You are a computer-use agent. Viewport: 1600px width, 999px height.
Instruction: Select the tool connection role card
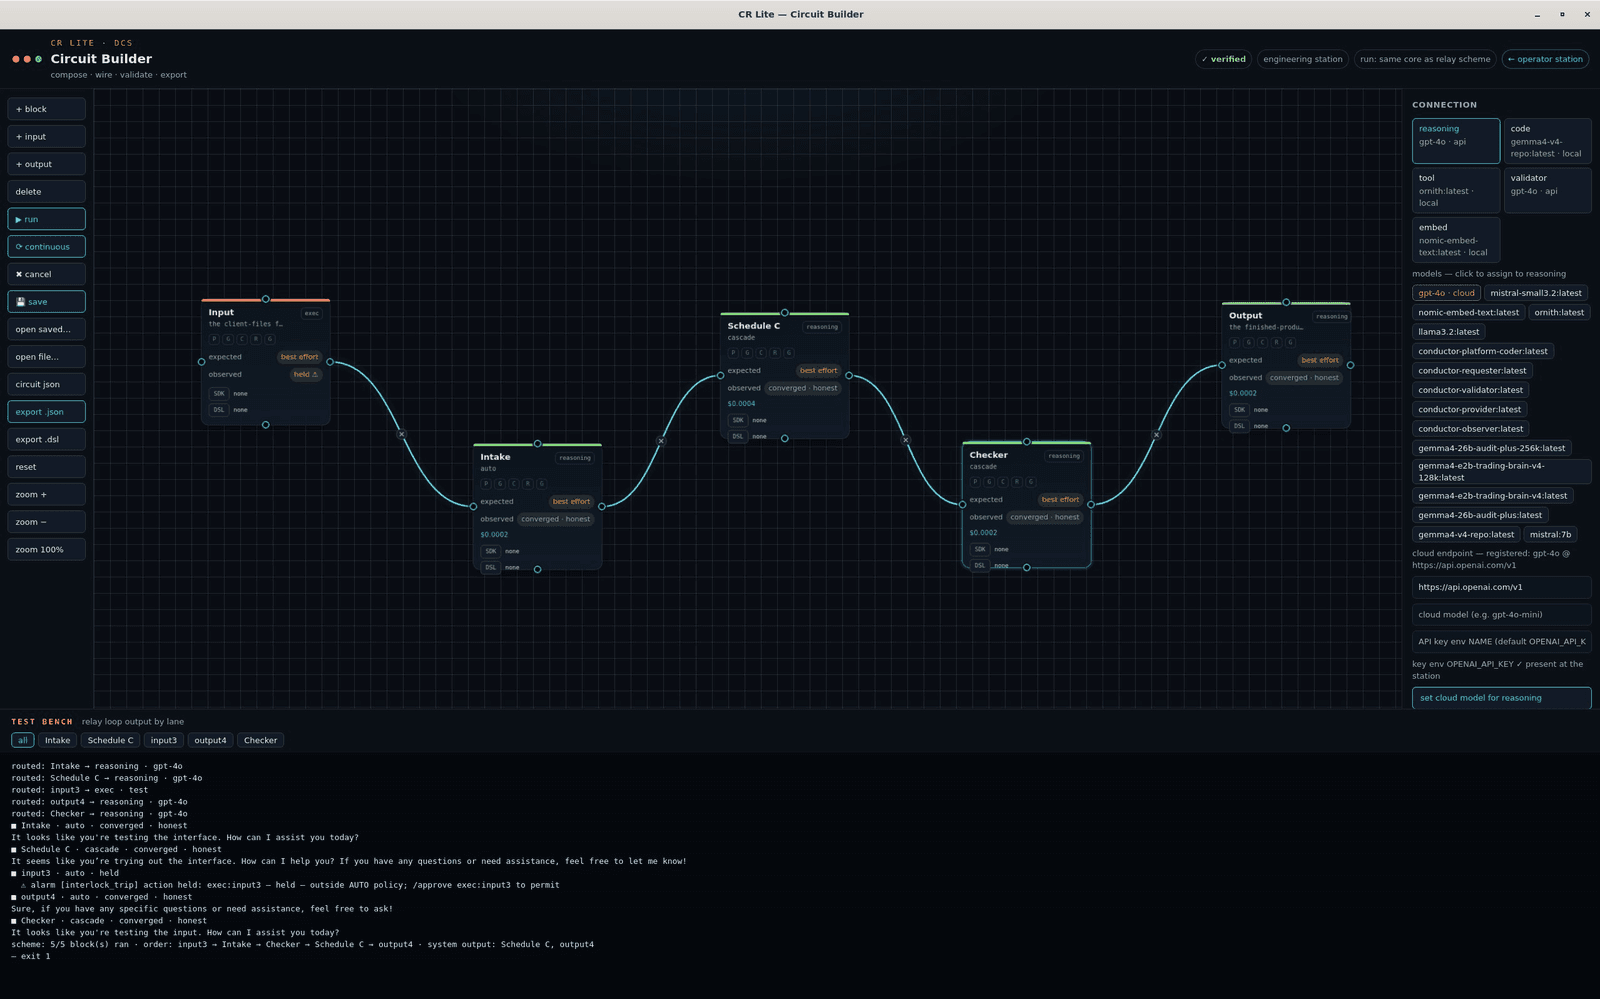click(x=1456, y=190)
